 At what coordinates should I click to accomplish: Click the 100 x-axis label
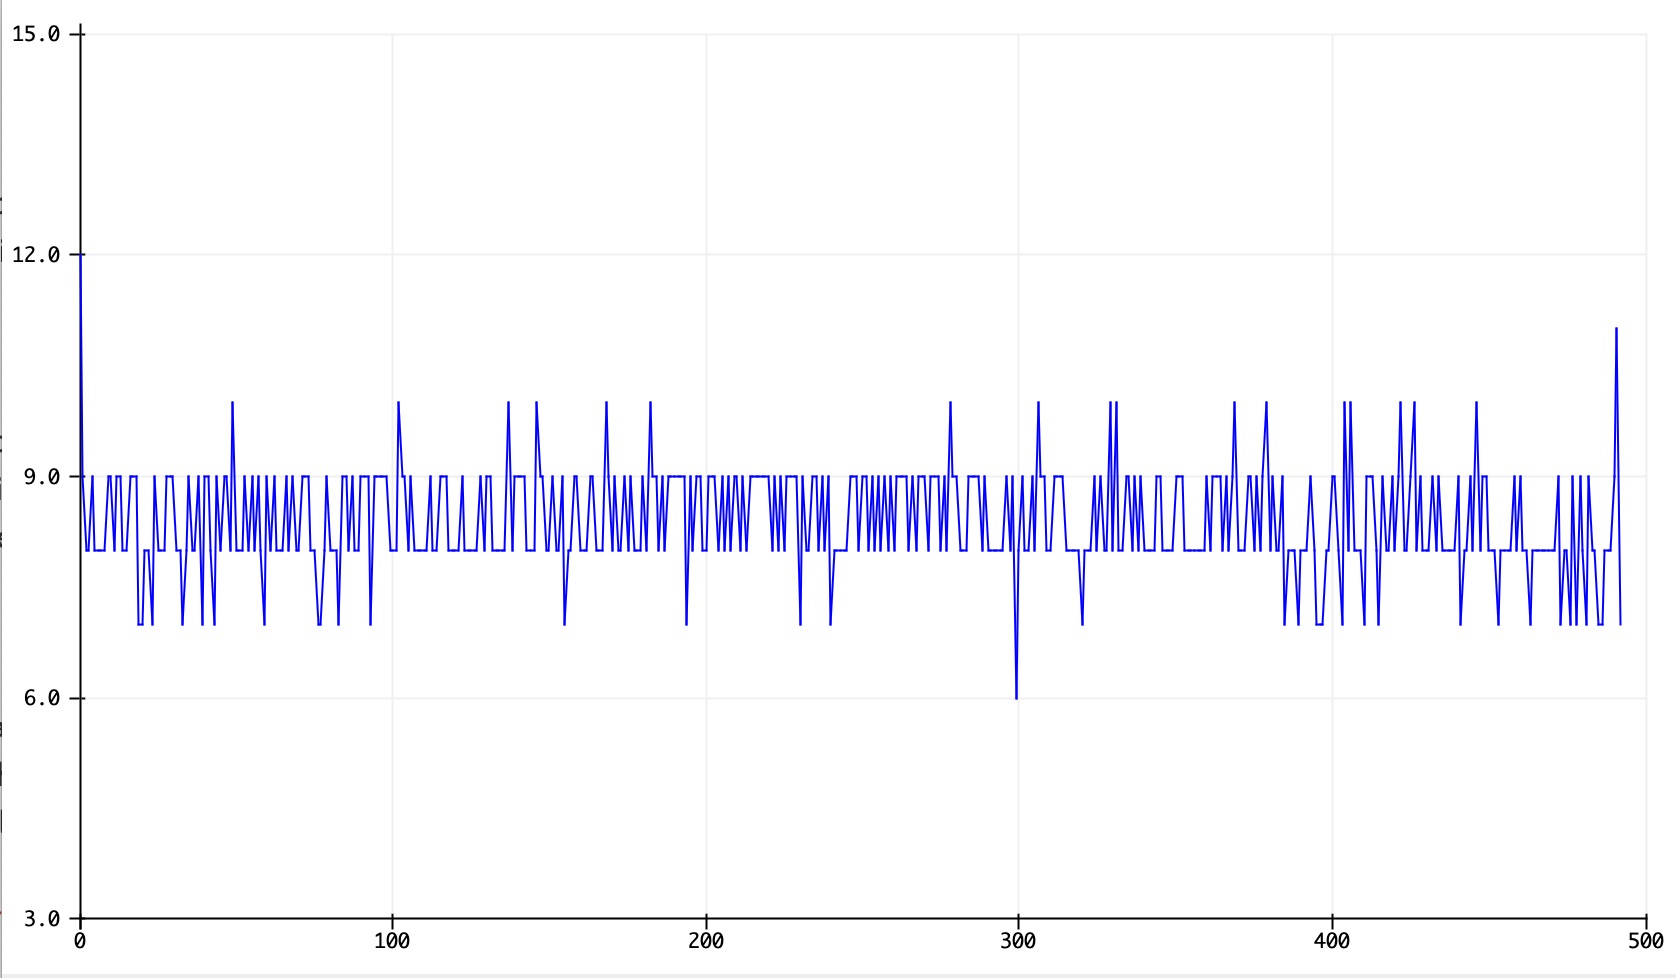(392, 941)
